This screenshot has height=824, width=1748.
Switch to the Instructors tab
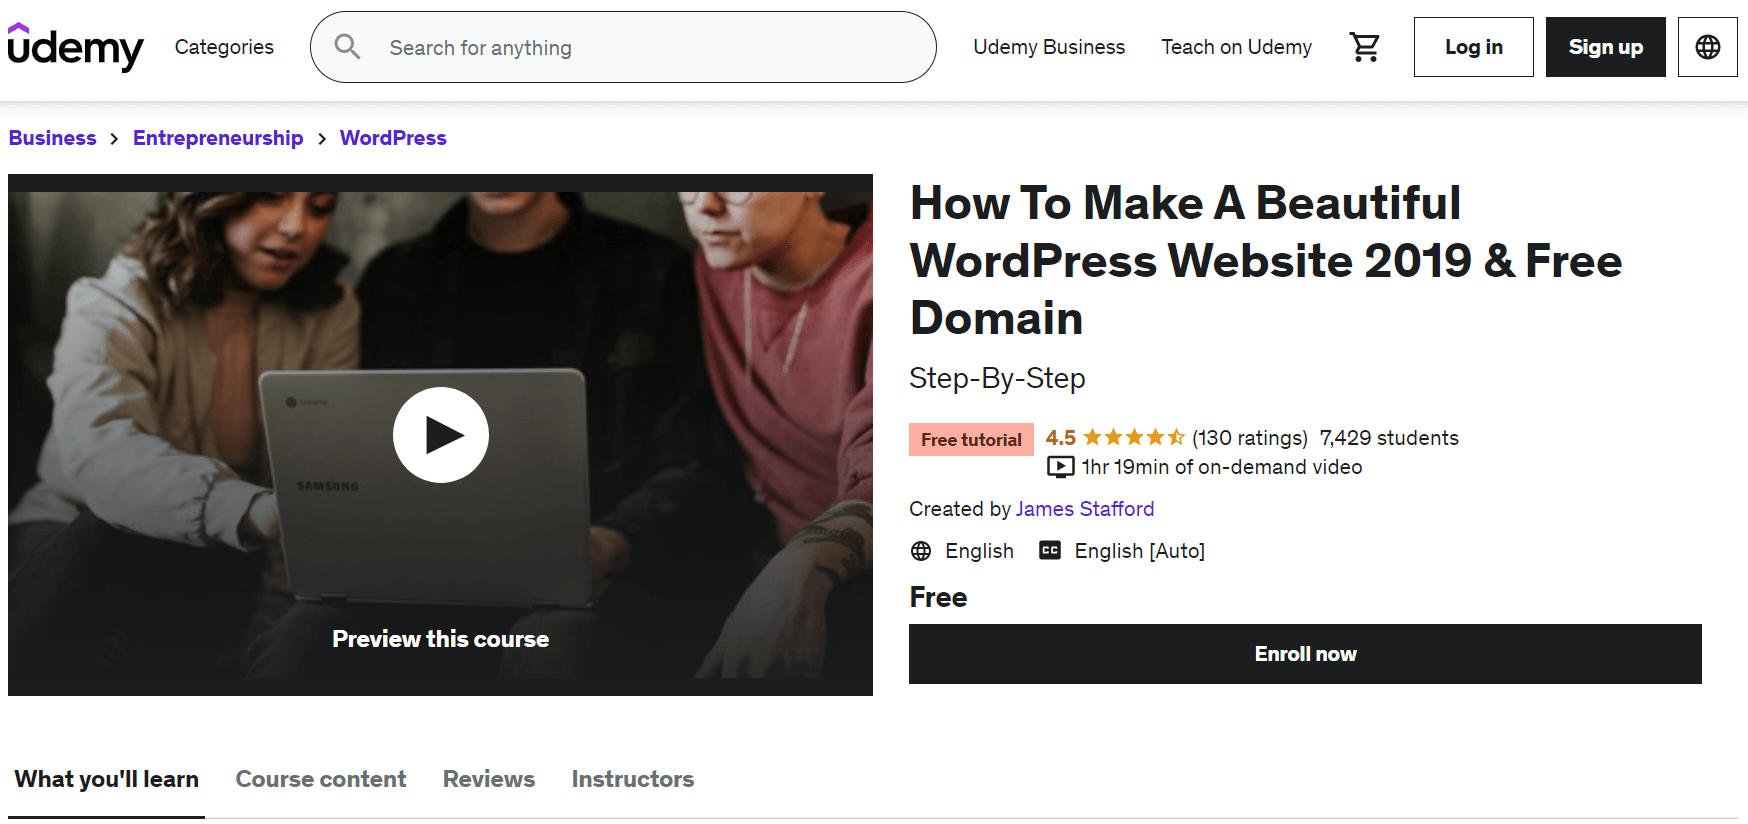pyautogui.click(x=633, y=779)
